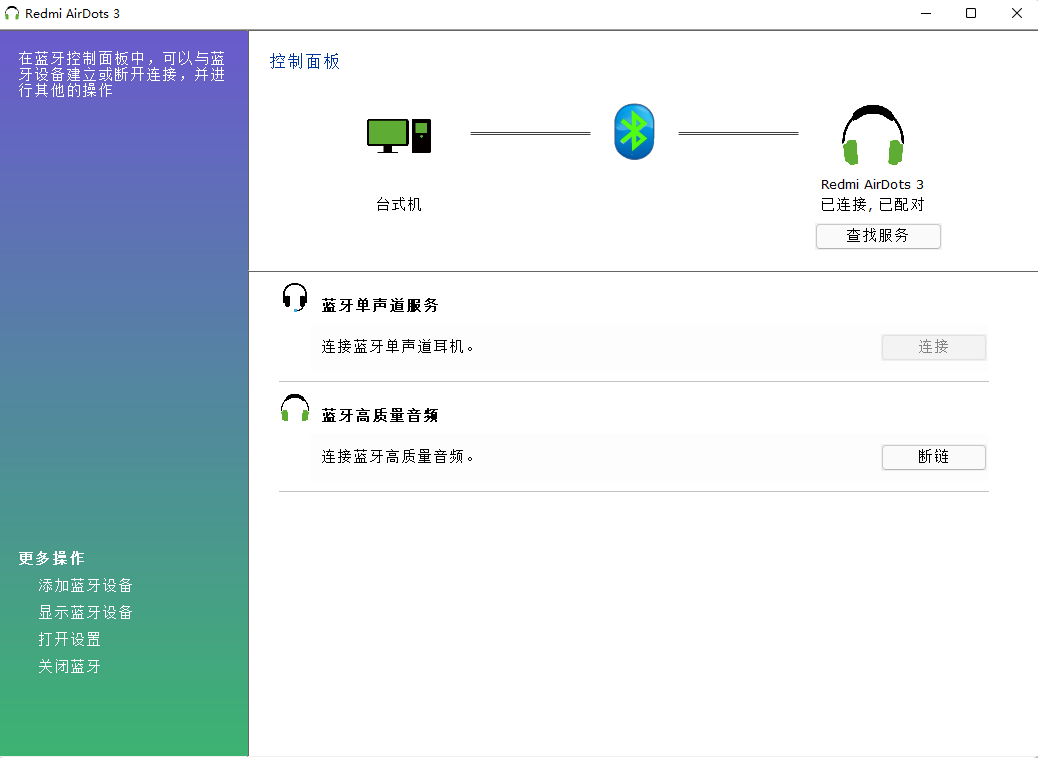Click the mono headset service icon
Viewport: 1038px width, 758px height.
pyautogui.click(x=295, y=297)
